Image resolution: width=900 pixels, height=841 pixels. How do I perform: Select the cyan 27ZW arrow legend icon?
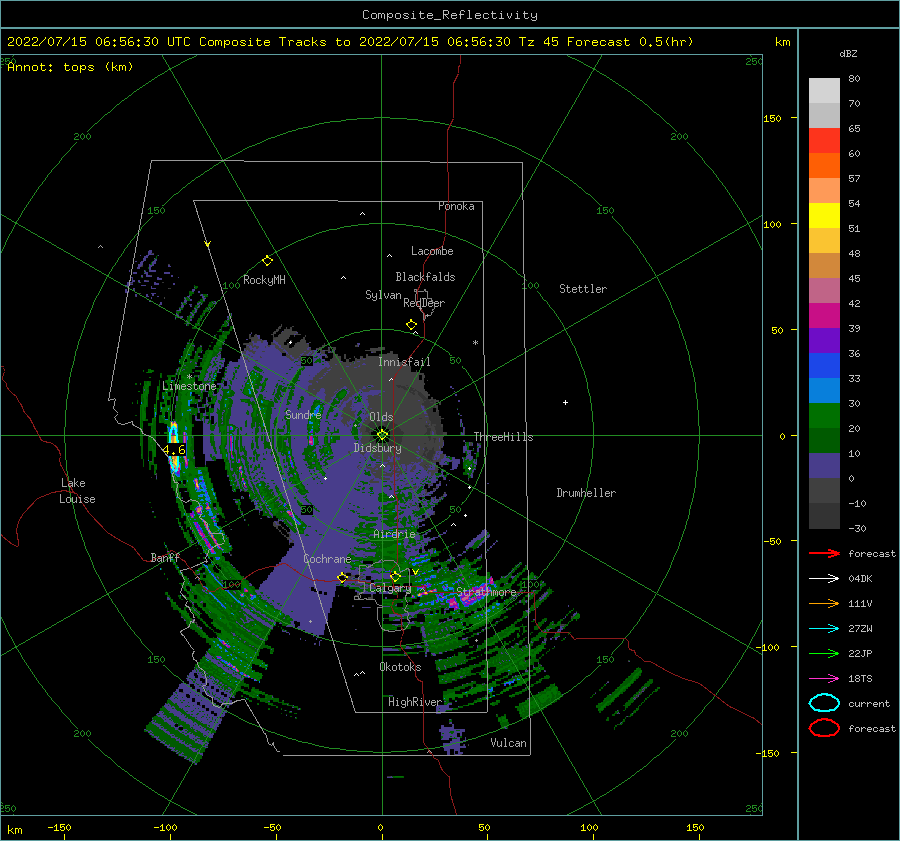(x=824, y=629)
